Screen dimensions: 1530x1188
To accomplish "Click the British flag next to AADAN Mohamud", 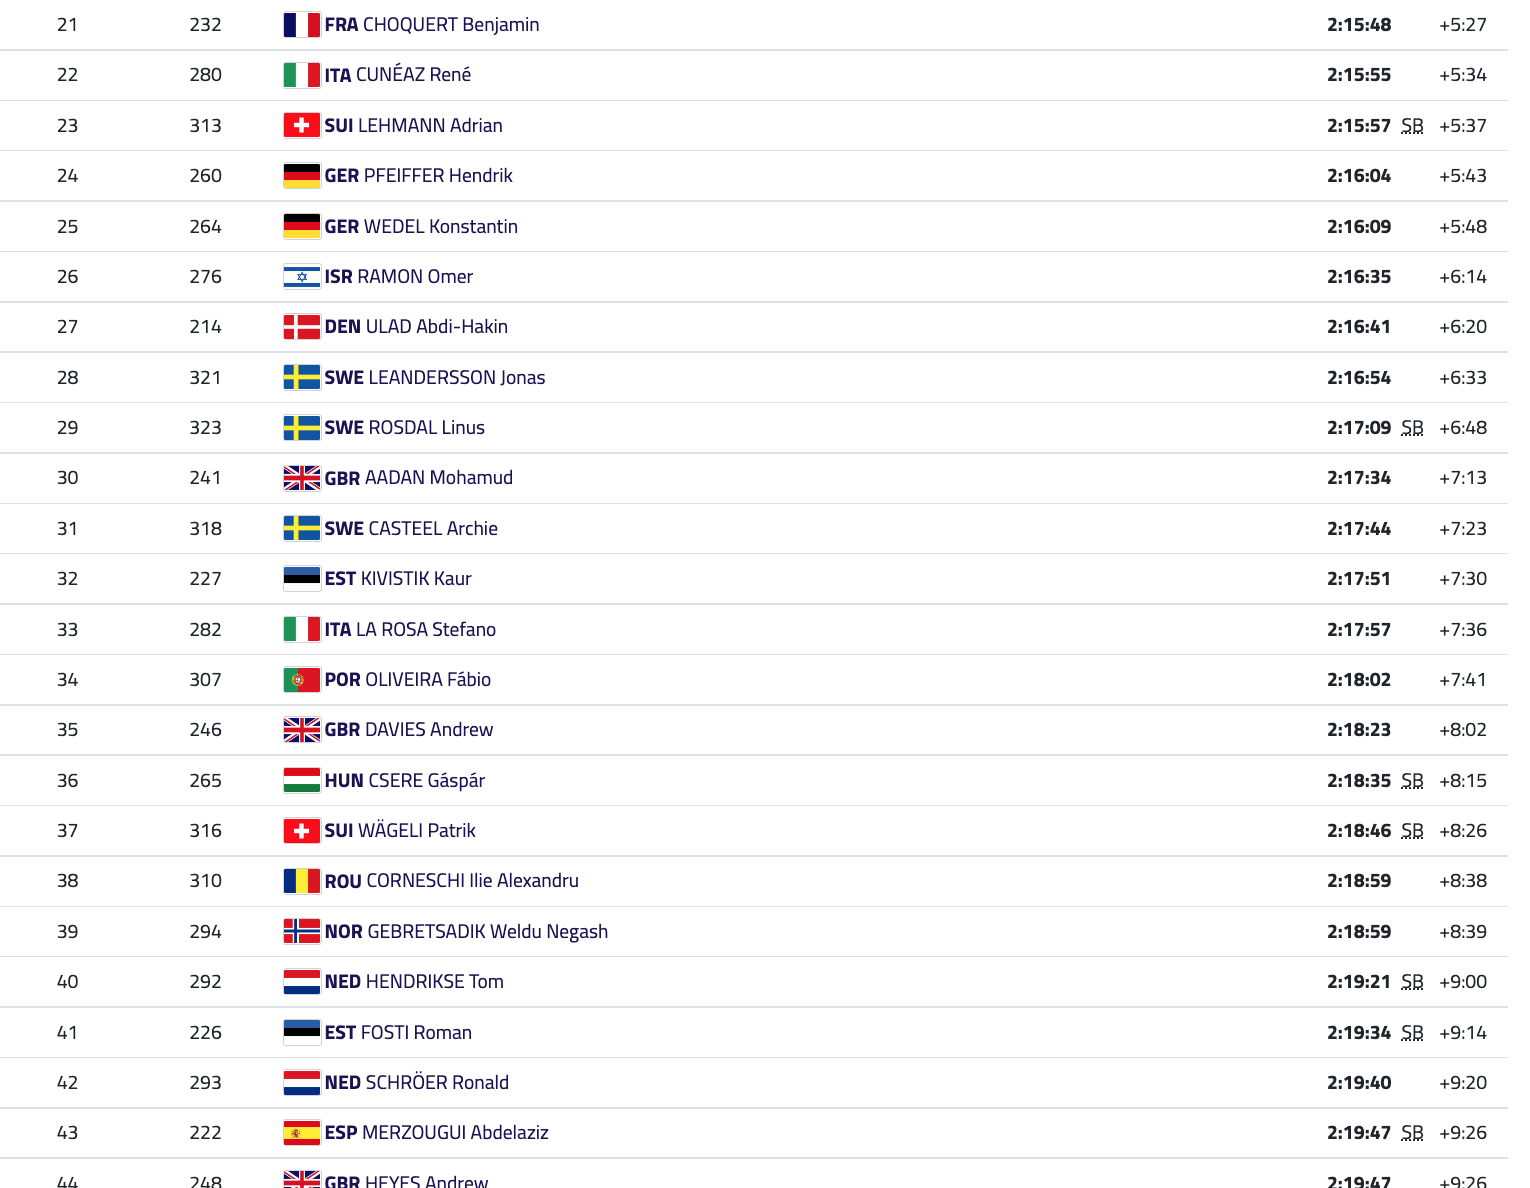I will pos(302,478).
